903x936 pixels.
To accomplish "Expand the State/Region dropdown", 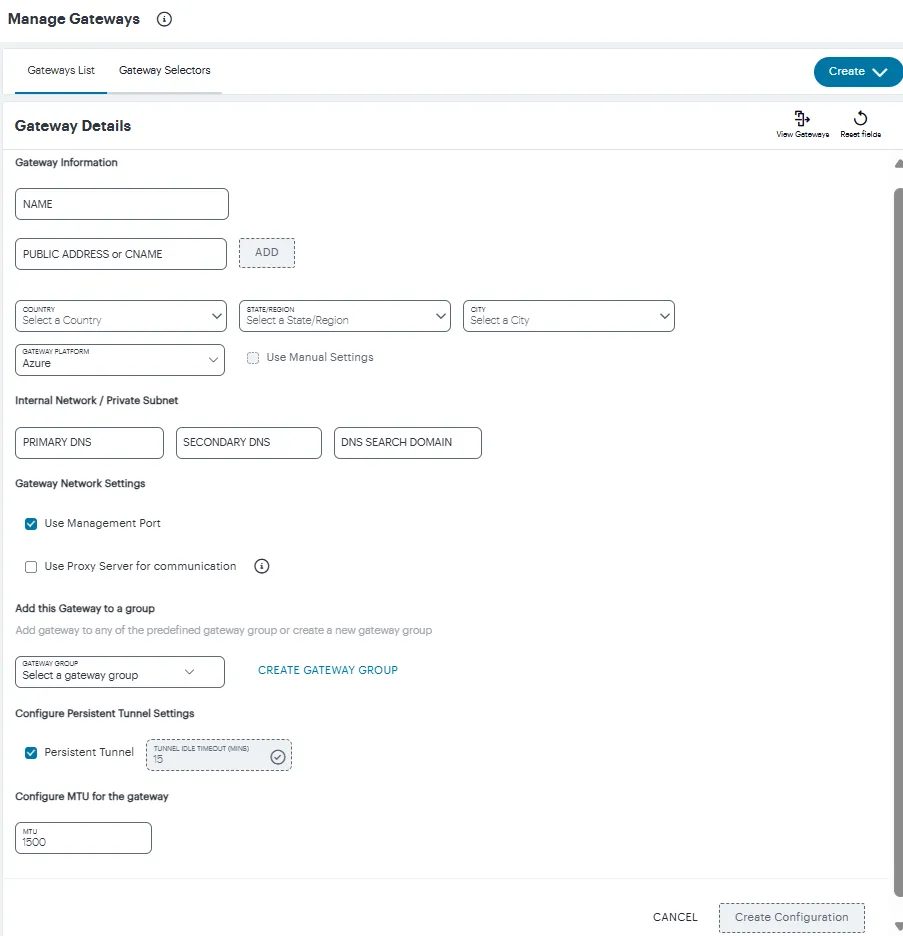I will [344, 316].
